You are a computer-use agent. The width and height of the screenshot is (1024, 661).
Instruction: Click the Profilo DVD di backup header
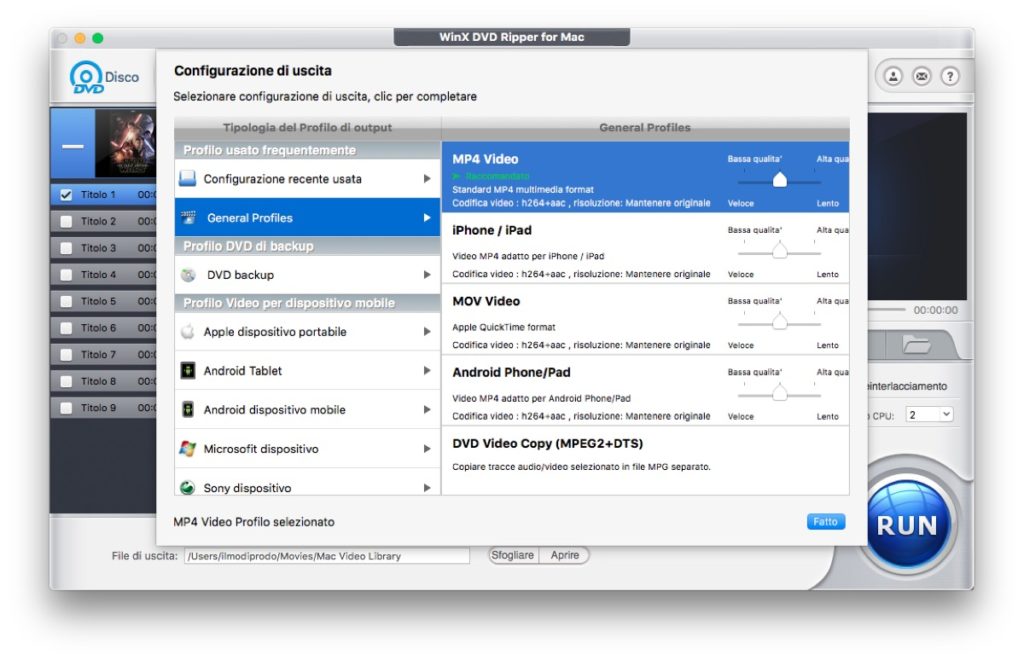pyautogui.click(x=308, y=246)
